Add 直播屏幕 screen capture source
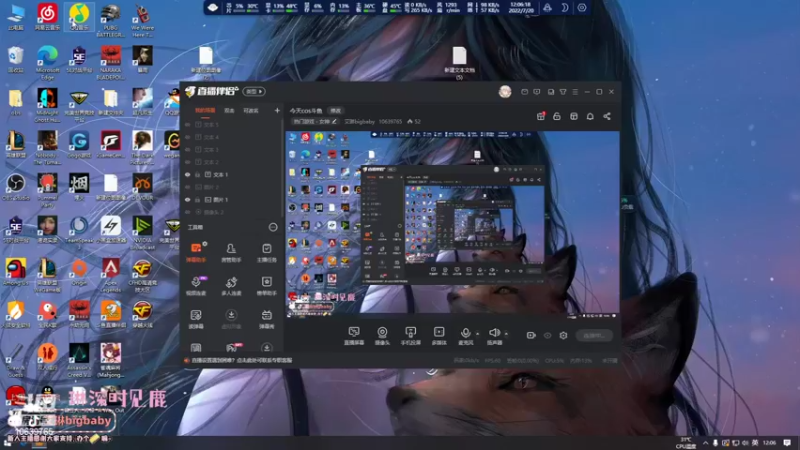This screenshot has height=450, width=800. pyautogui.click(x=354, y=336)
